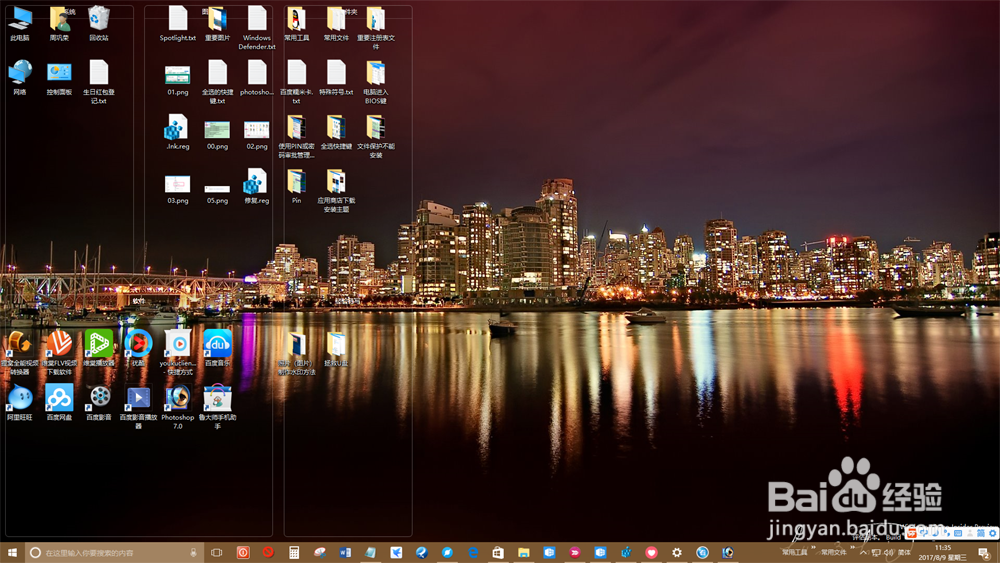Launch the 百度影音播放器 shortcut
1000x563 pixels.
tap(138, 406)
